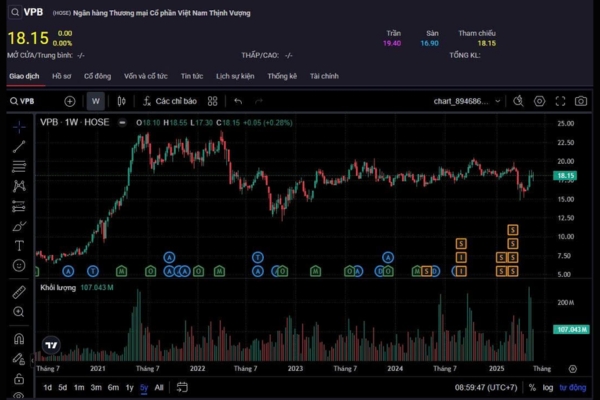600x400 pixels.
Task: Open the emoji icons tool
Action: click(x=19, y=266)
